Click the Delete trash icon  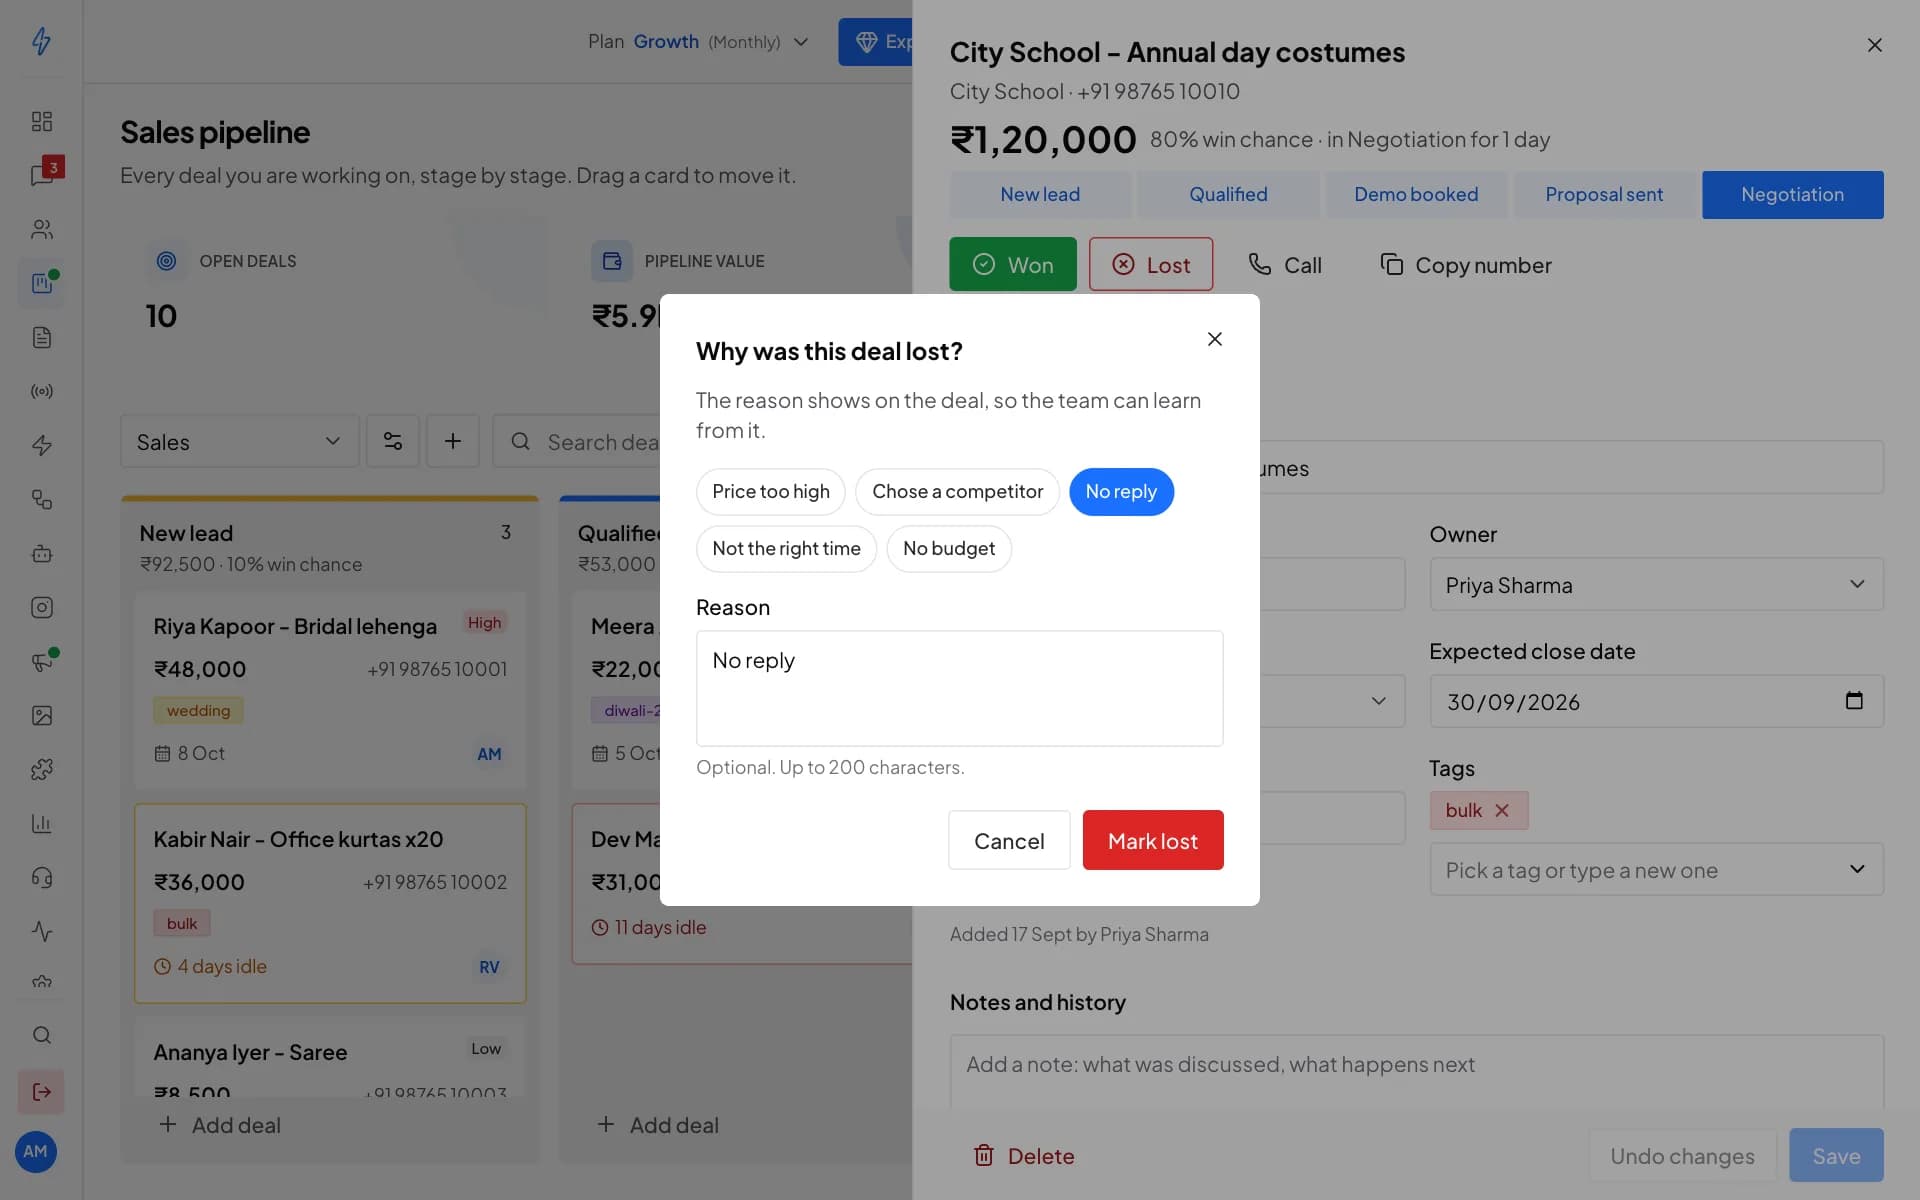984,1156
